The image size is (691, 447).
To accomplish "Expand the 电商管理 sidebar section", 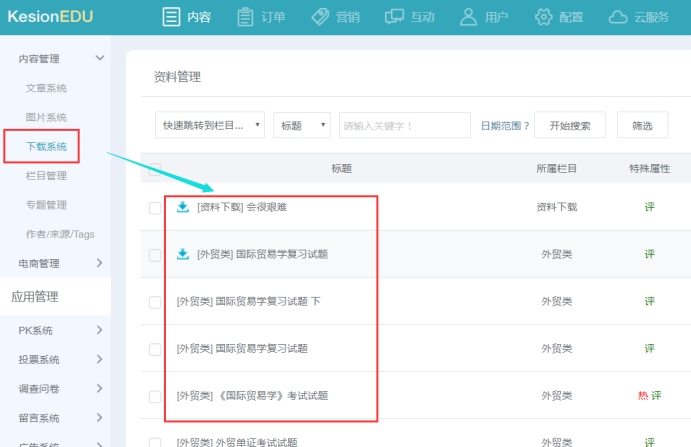I will coord(100,263).
